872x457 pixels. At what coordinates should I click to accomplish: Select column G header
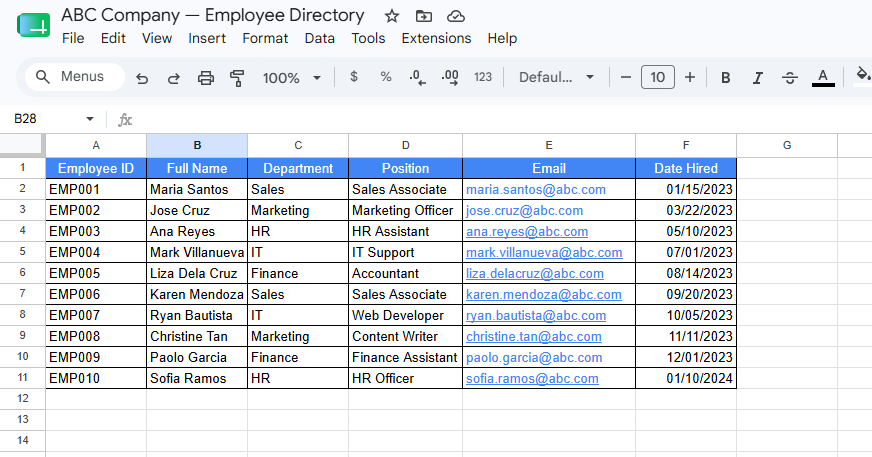787,145
